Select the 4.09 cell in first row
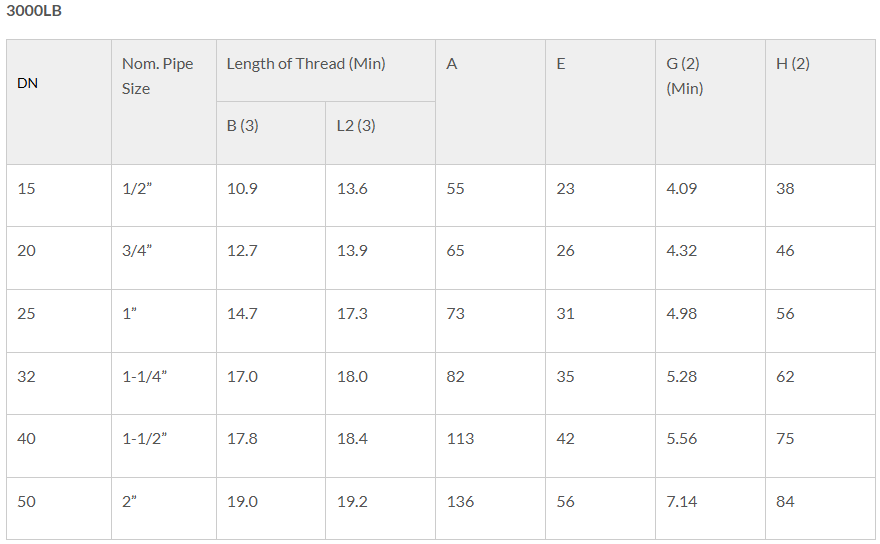 tap(711, 196)
